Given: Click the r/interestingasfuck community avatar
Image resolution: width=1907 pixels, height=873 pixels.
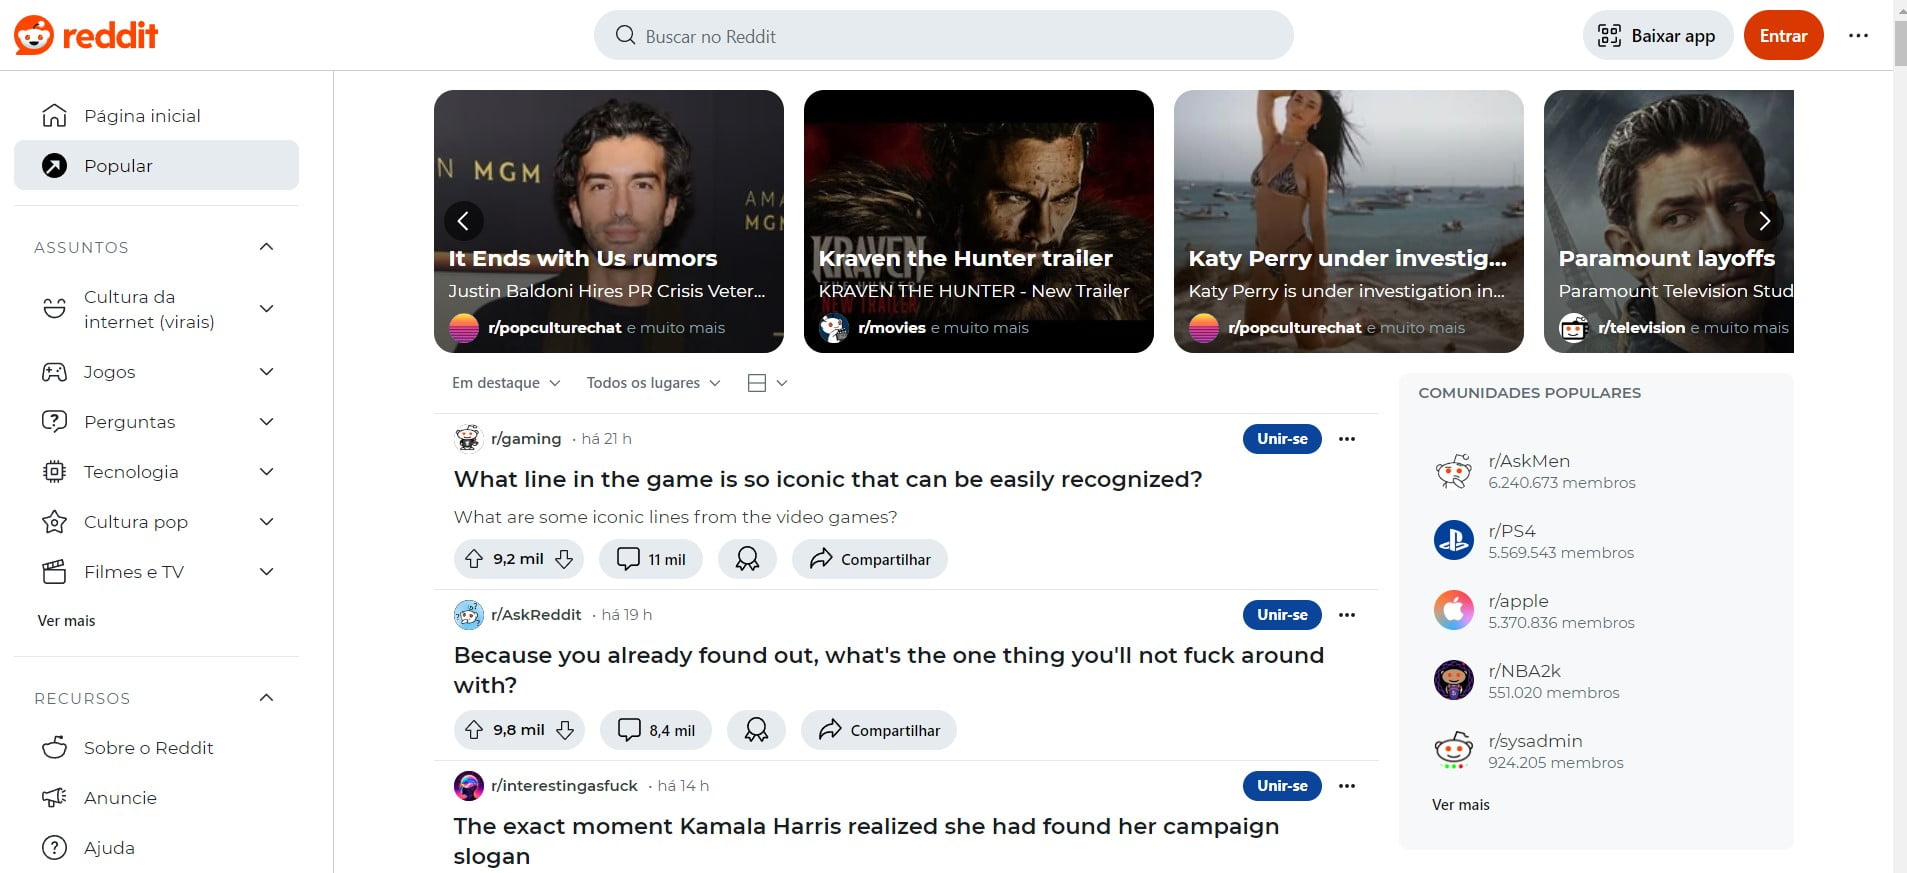Looking at the screenshot, I should click(x=468, y=786).
